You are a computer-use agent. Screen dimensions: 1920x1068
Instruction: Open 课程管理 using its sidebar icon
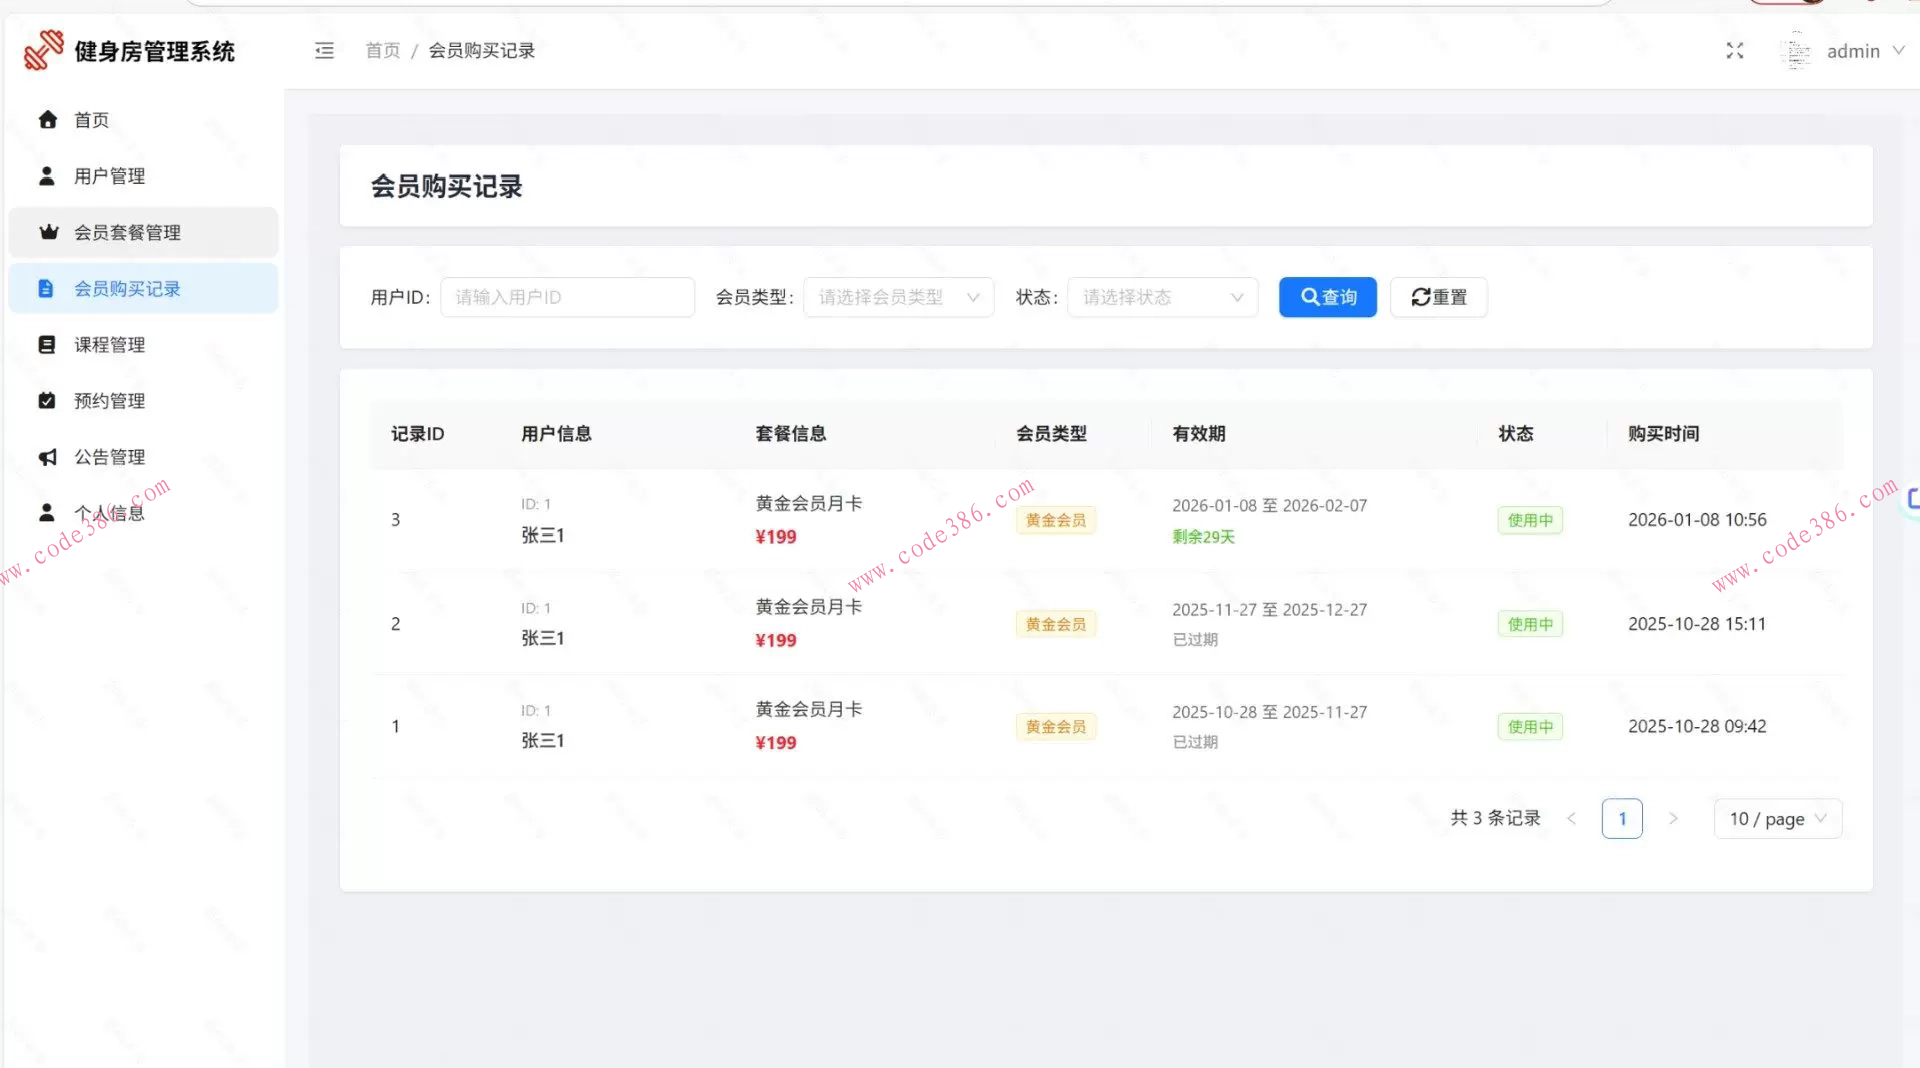(47, 344)
